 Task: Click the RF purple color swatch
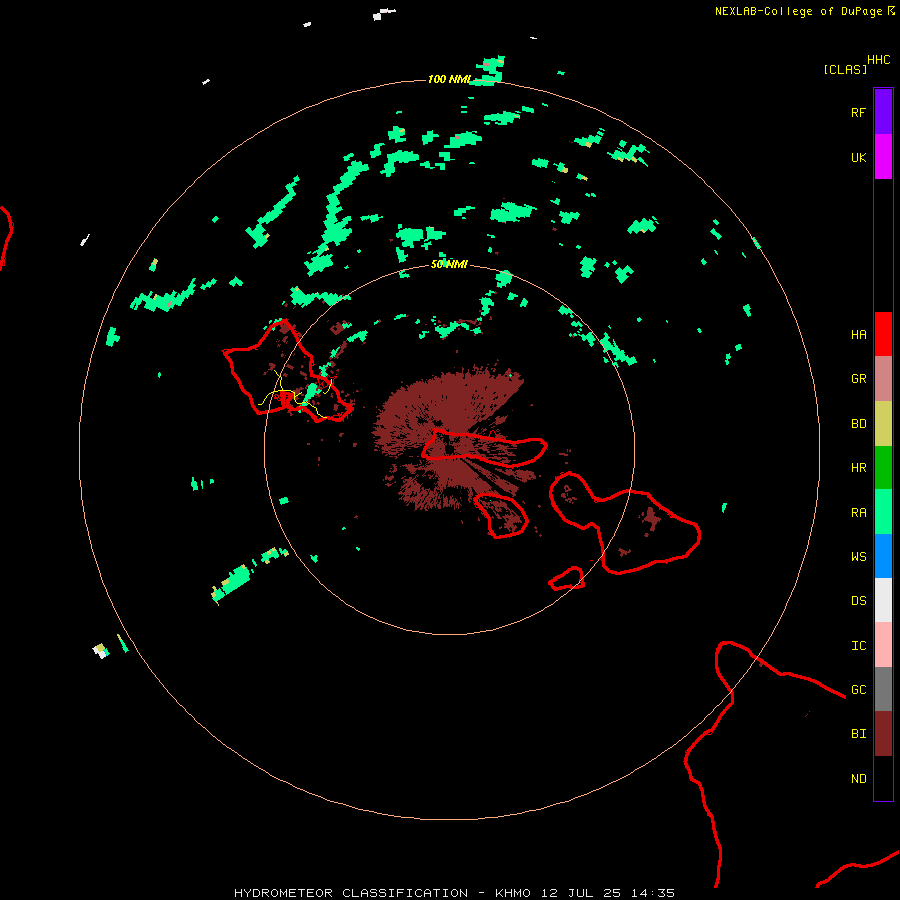(x=883, y=112)
